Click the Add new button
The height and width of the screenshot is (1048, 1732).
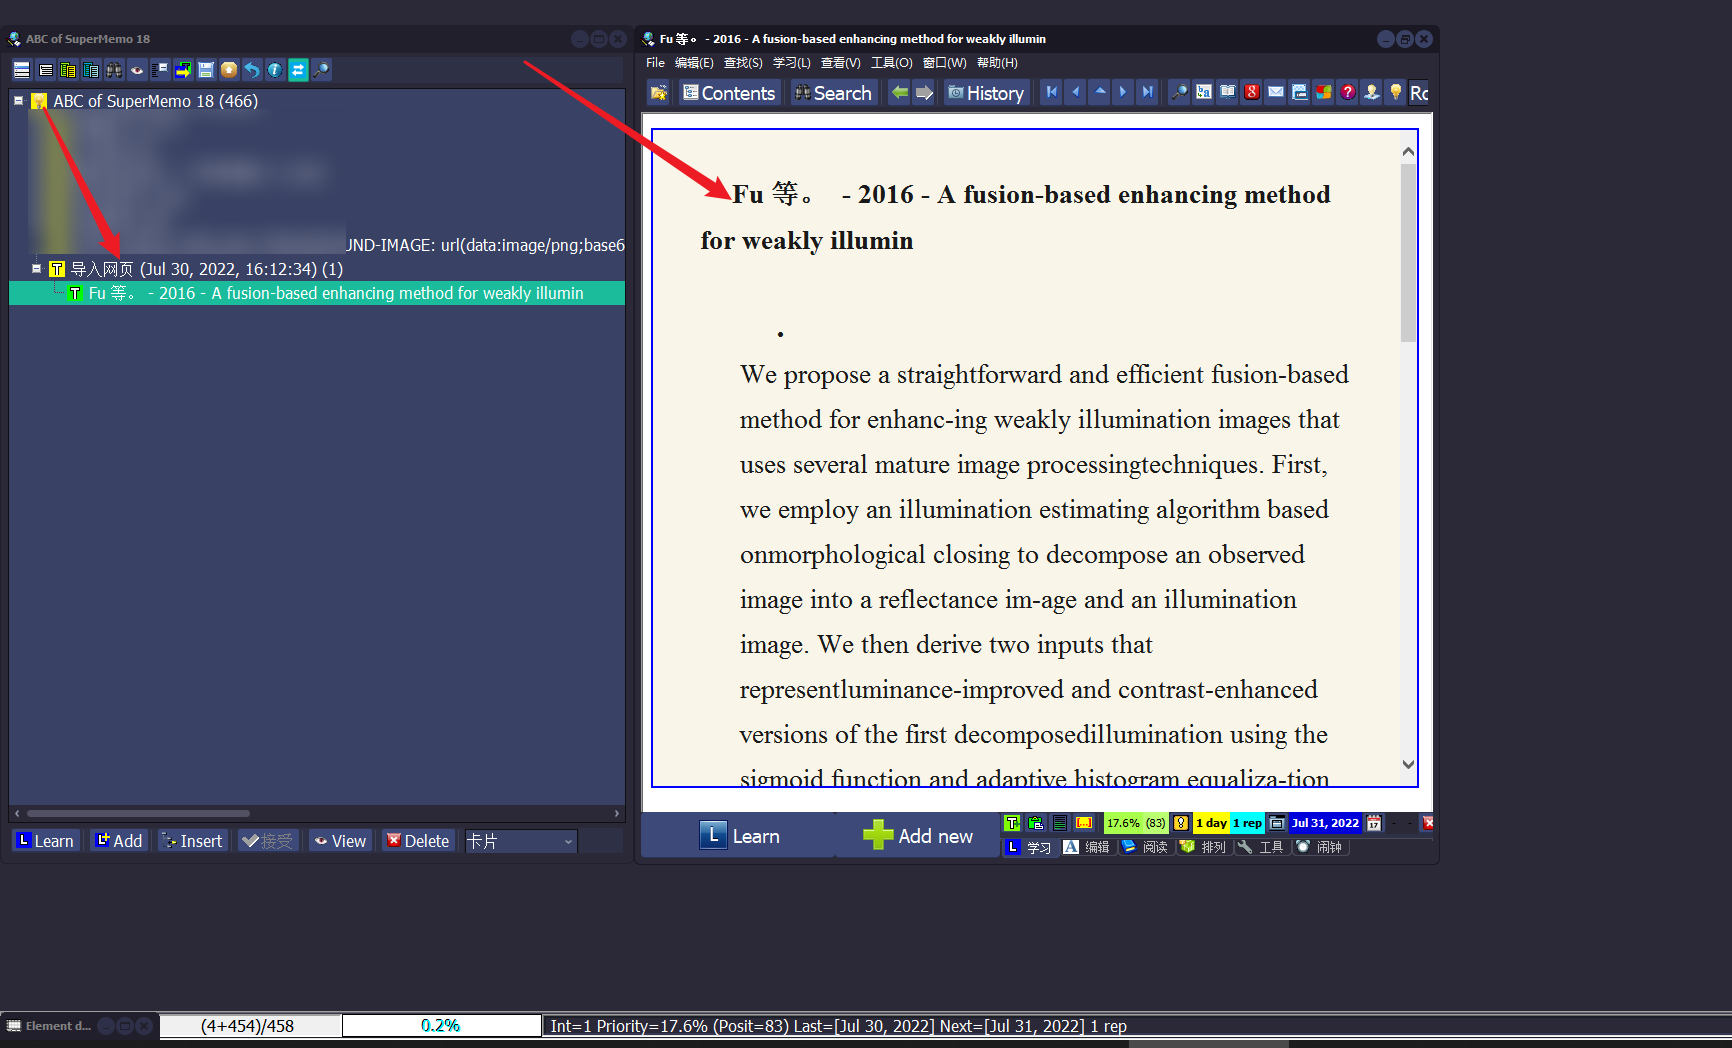(920, 835)
